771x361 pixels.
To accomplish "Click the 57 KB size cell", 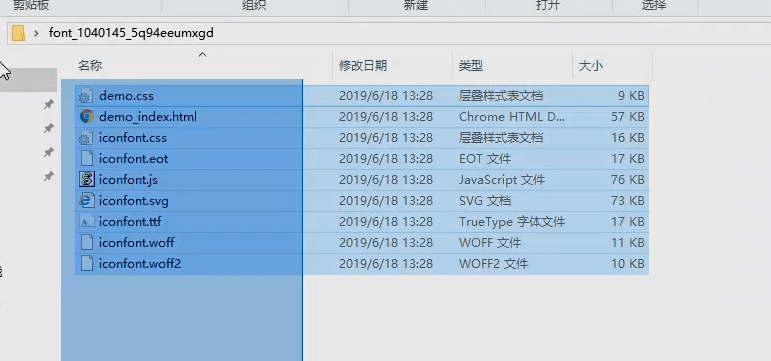I will pyautogui.click(x=628, y=117).
